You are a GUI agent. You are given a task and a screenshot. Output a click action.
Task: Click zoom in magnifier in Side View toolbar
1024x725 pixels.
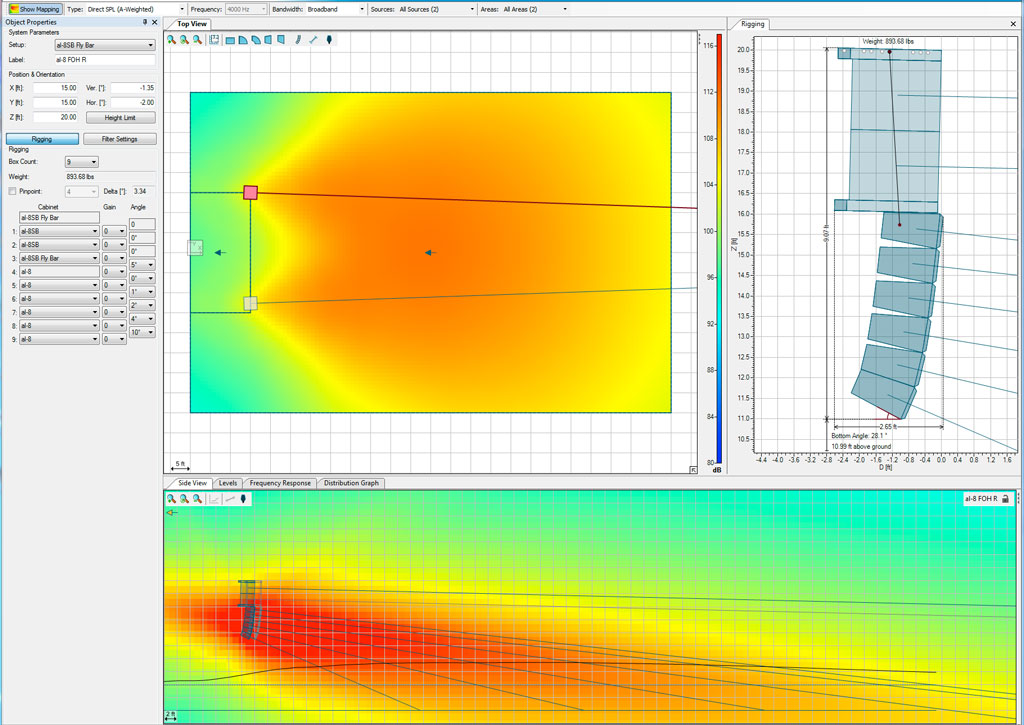(x=171, y=499)
